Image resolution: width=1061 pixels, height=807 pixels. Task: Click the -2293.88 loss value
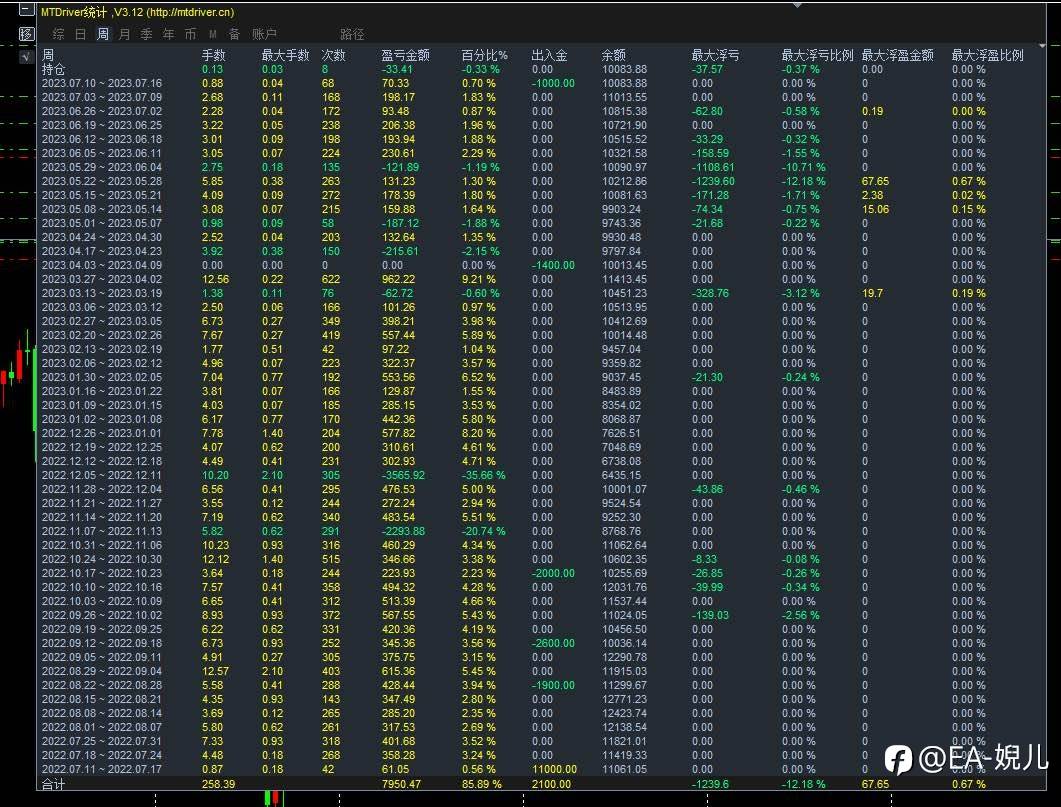403,531
